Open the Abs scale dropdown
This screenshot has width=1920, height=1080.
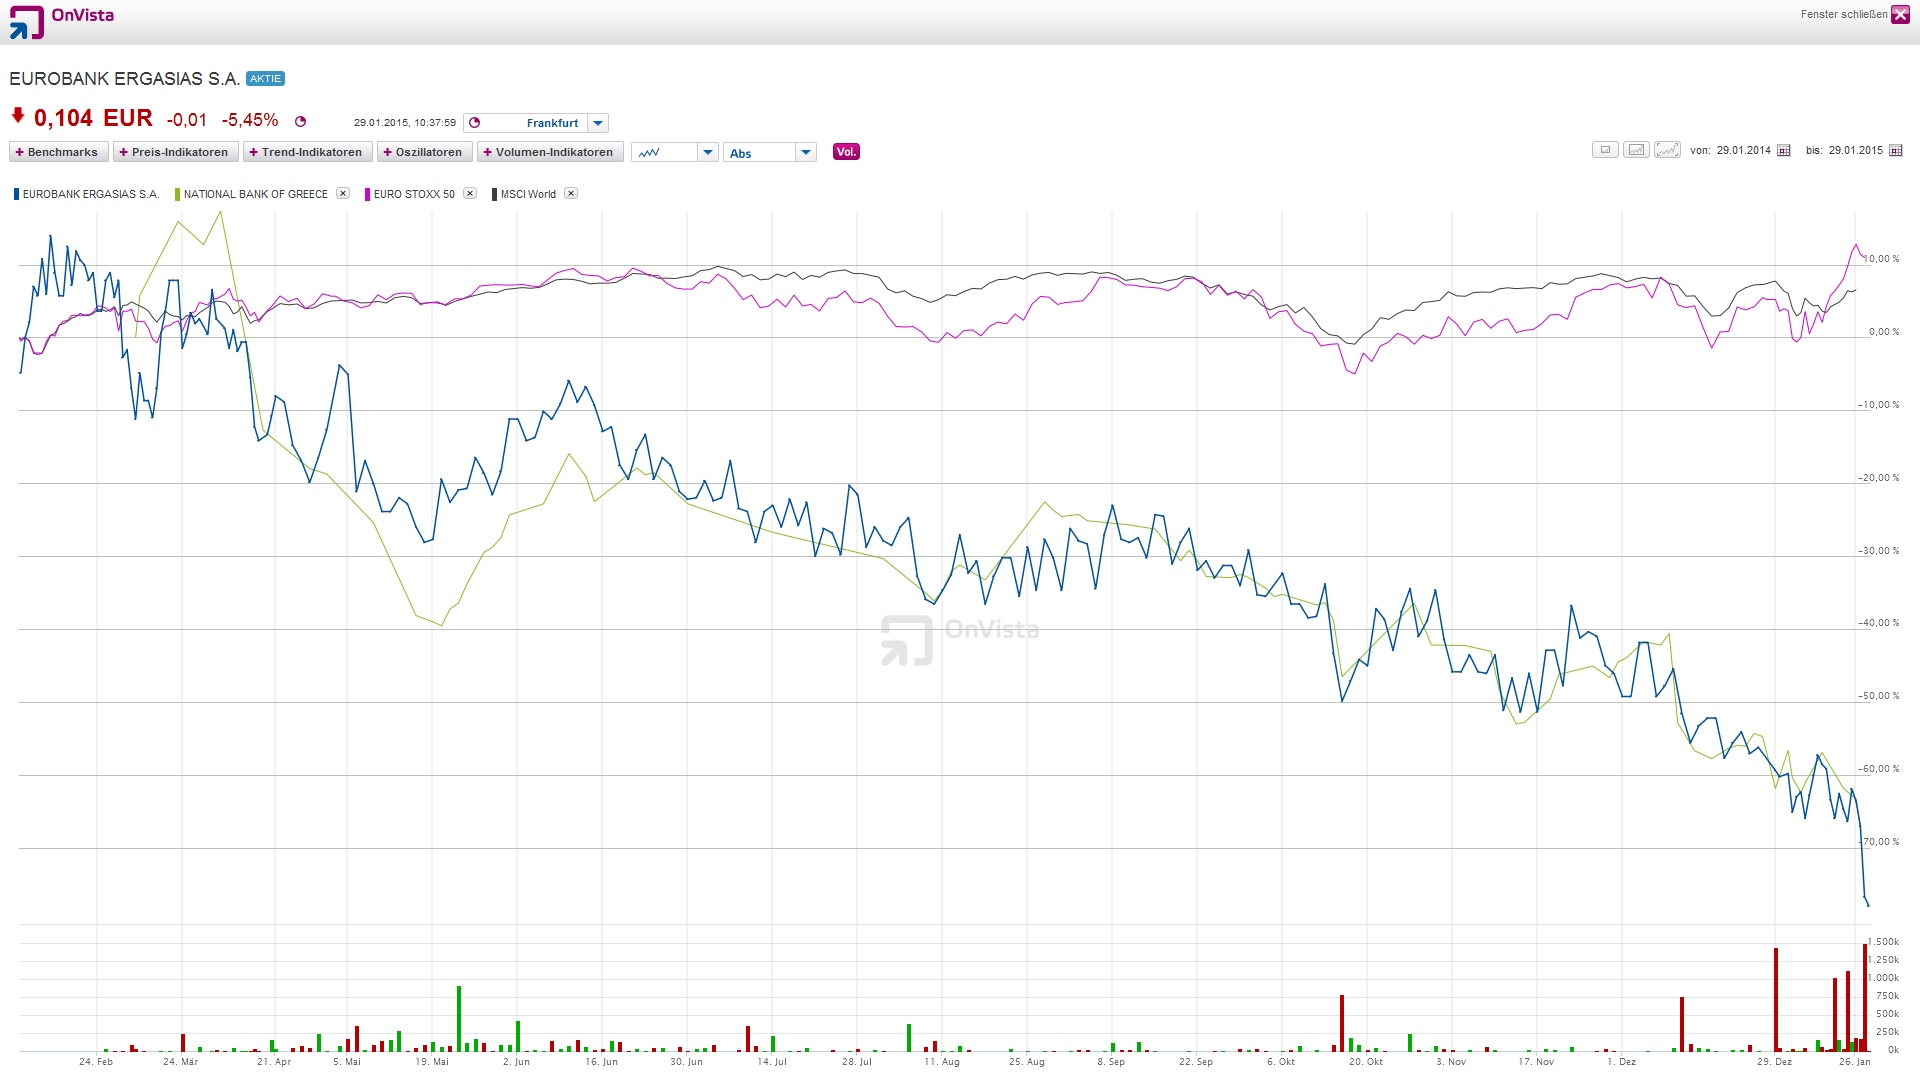[806, 152]
